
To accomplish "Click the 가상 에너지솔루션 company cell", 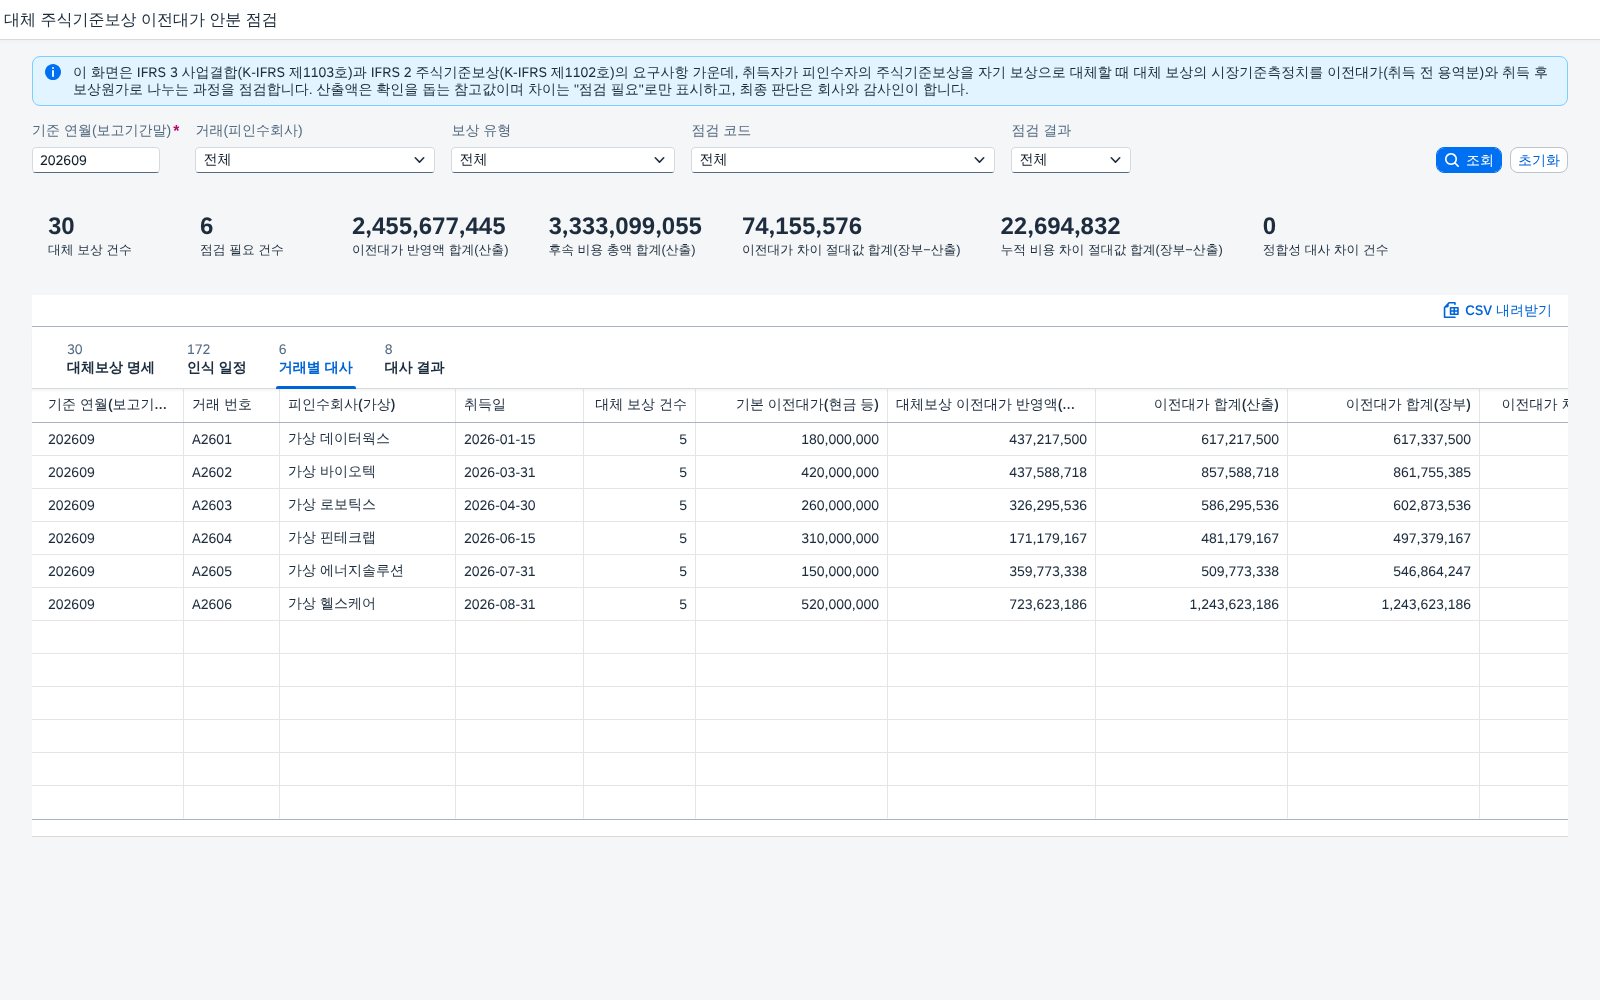I will tap(367, 571).
